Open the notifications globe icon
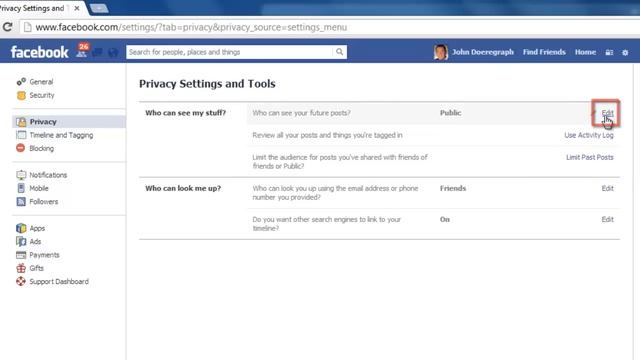Viewport: 640px width, 360px height. pos(113,52)
